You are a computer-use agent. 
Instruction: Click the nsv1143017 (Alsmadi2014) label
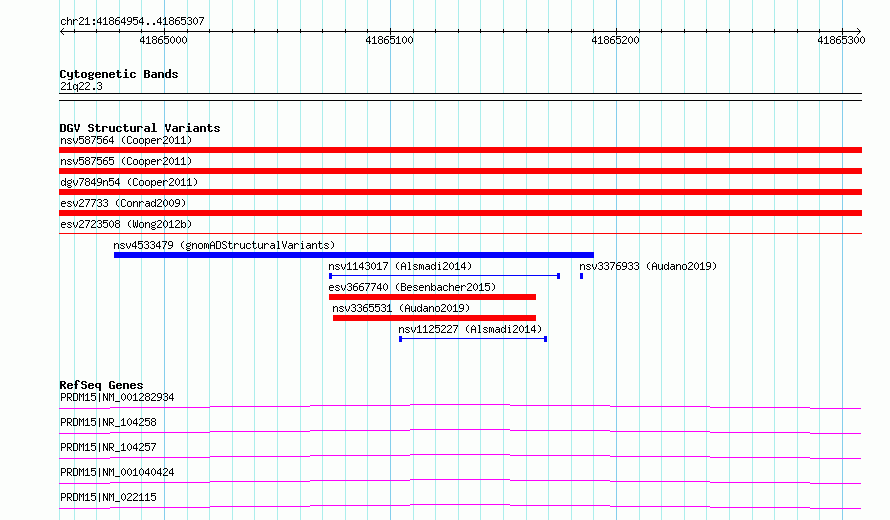(x=400, y=266)
